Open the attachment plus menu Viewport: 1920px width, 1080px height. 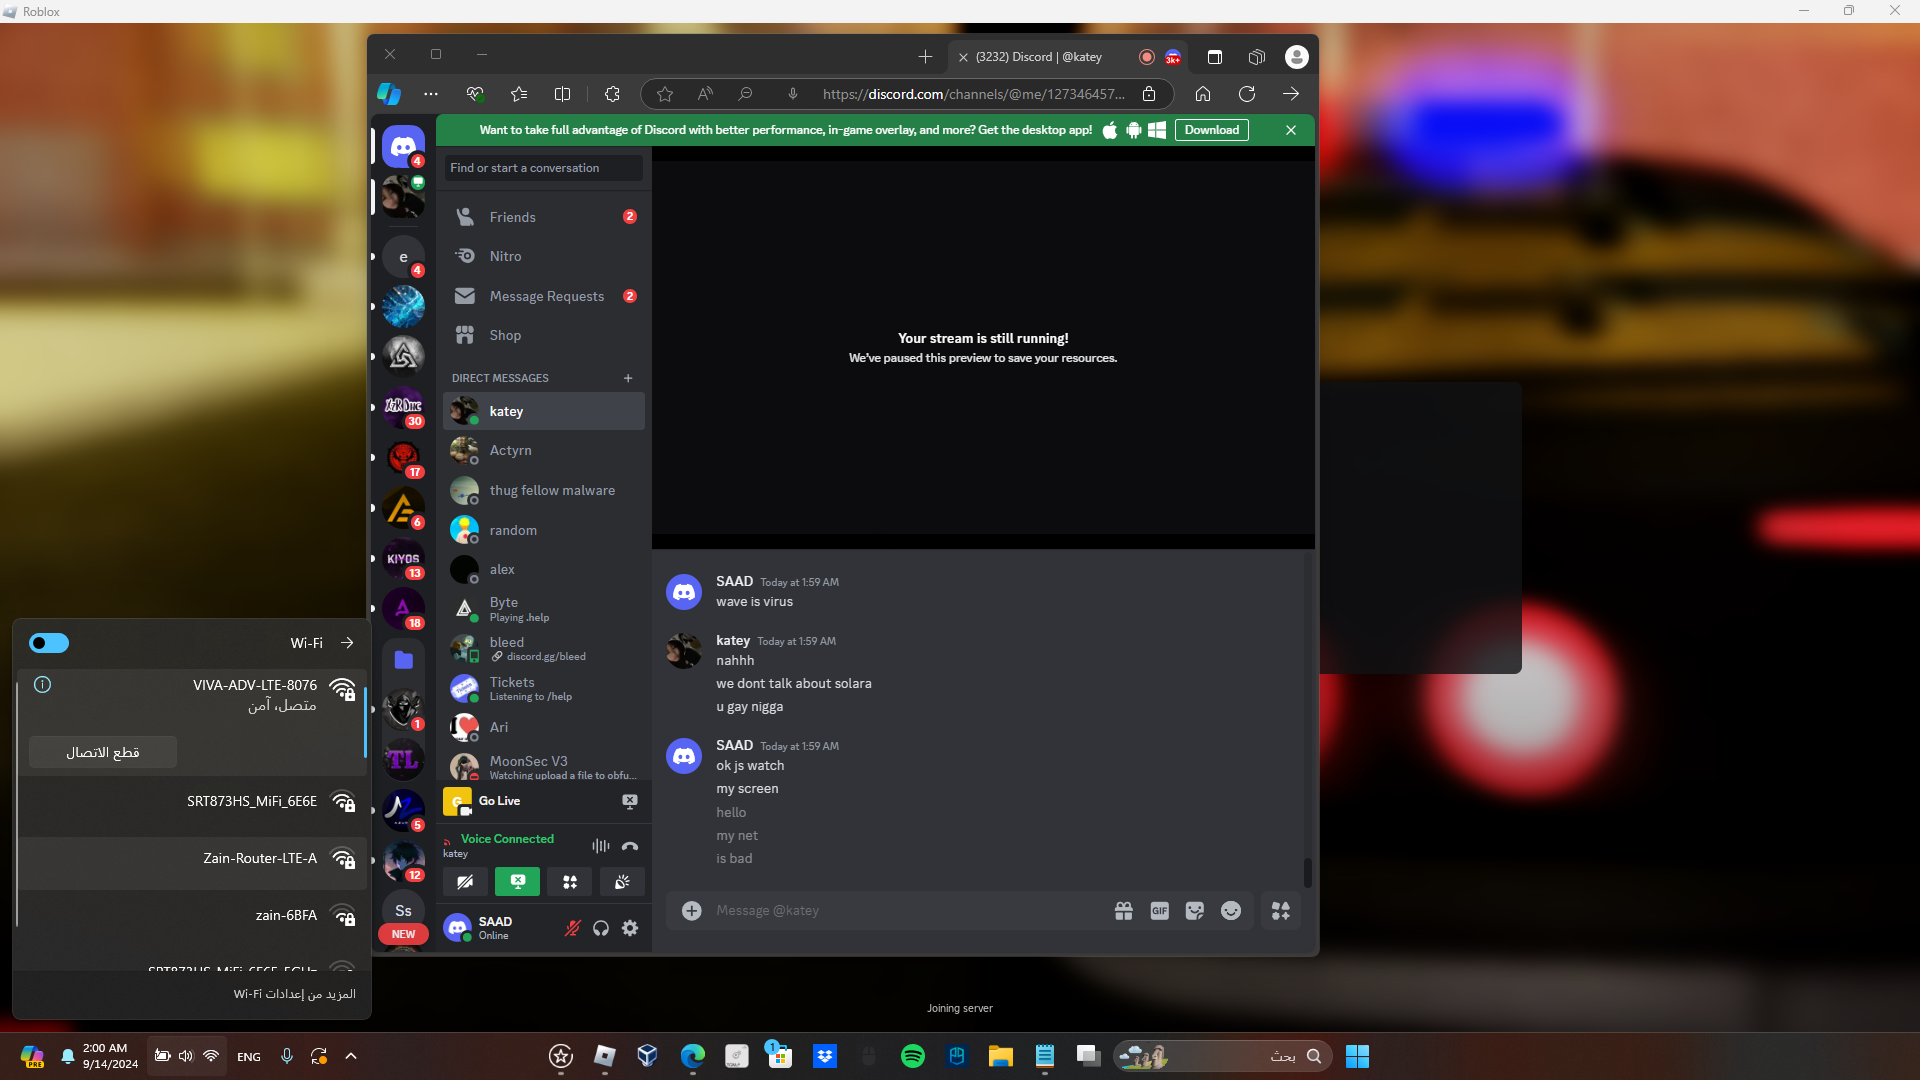(692, 911)
